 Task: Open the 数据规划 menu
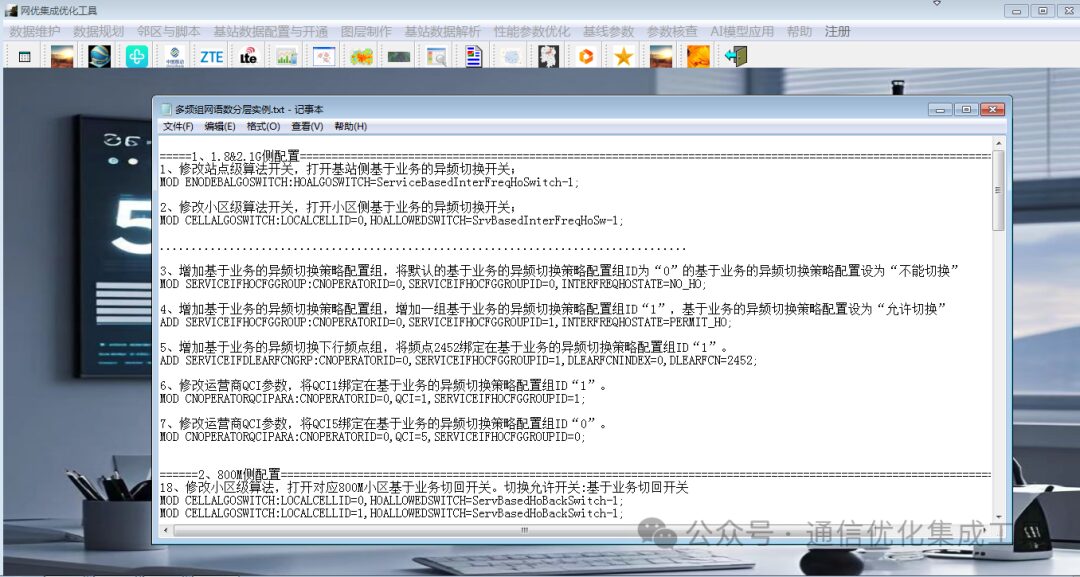(x=98, y=32)
